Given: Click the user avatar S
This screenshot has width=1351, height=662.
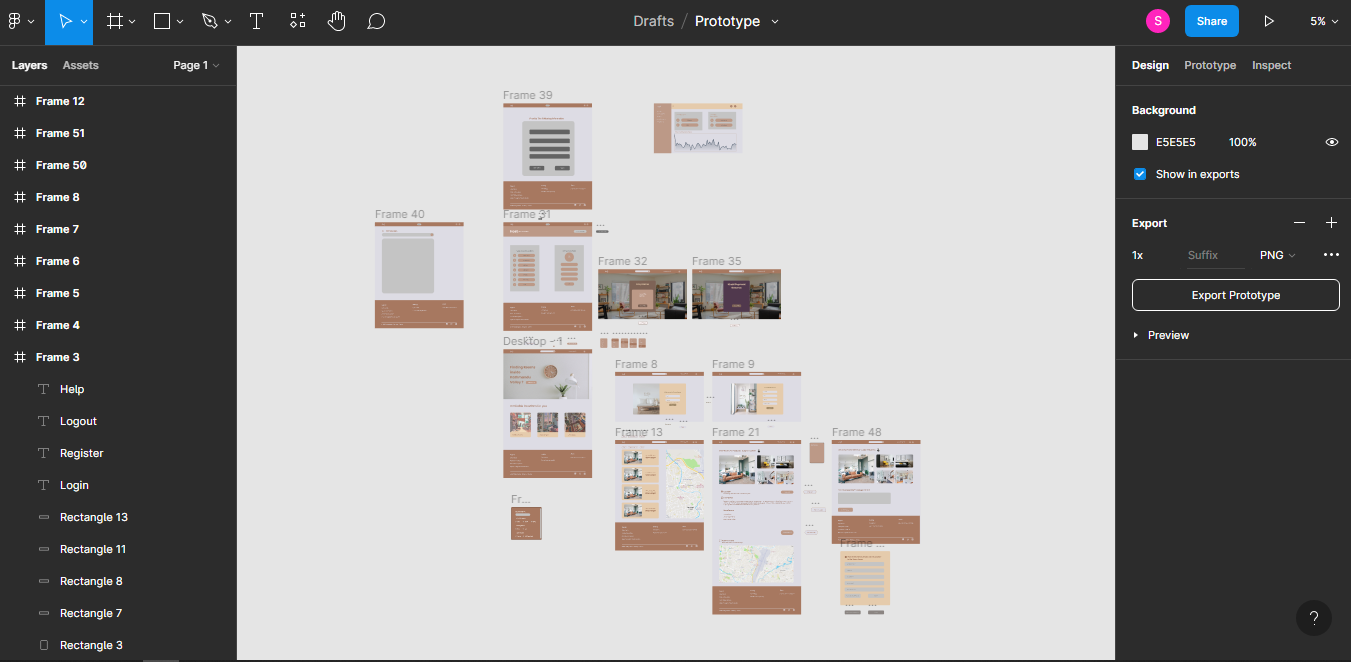Looking at the screenshot, I should [1158, 21].
